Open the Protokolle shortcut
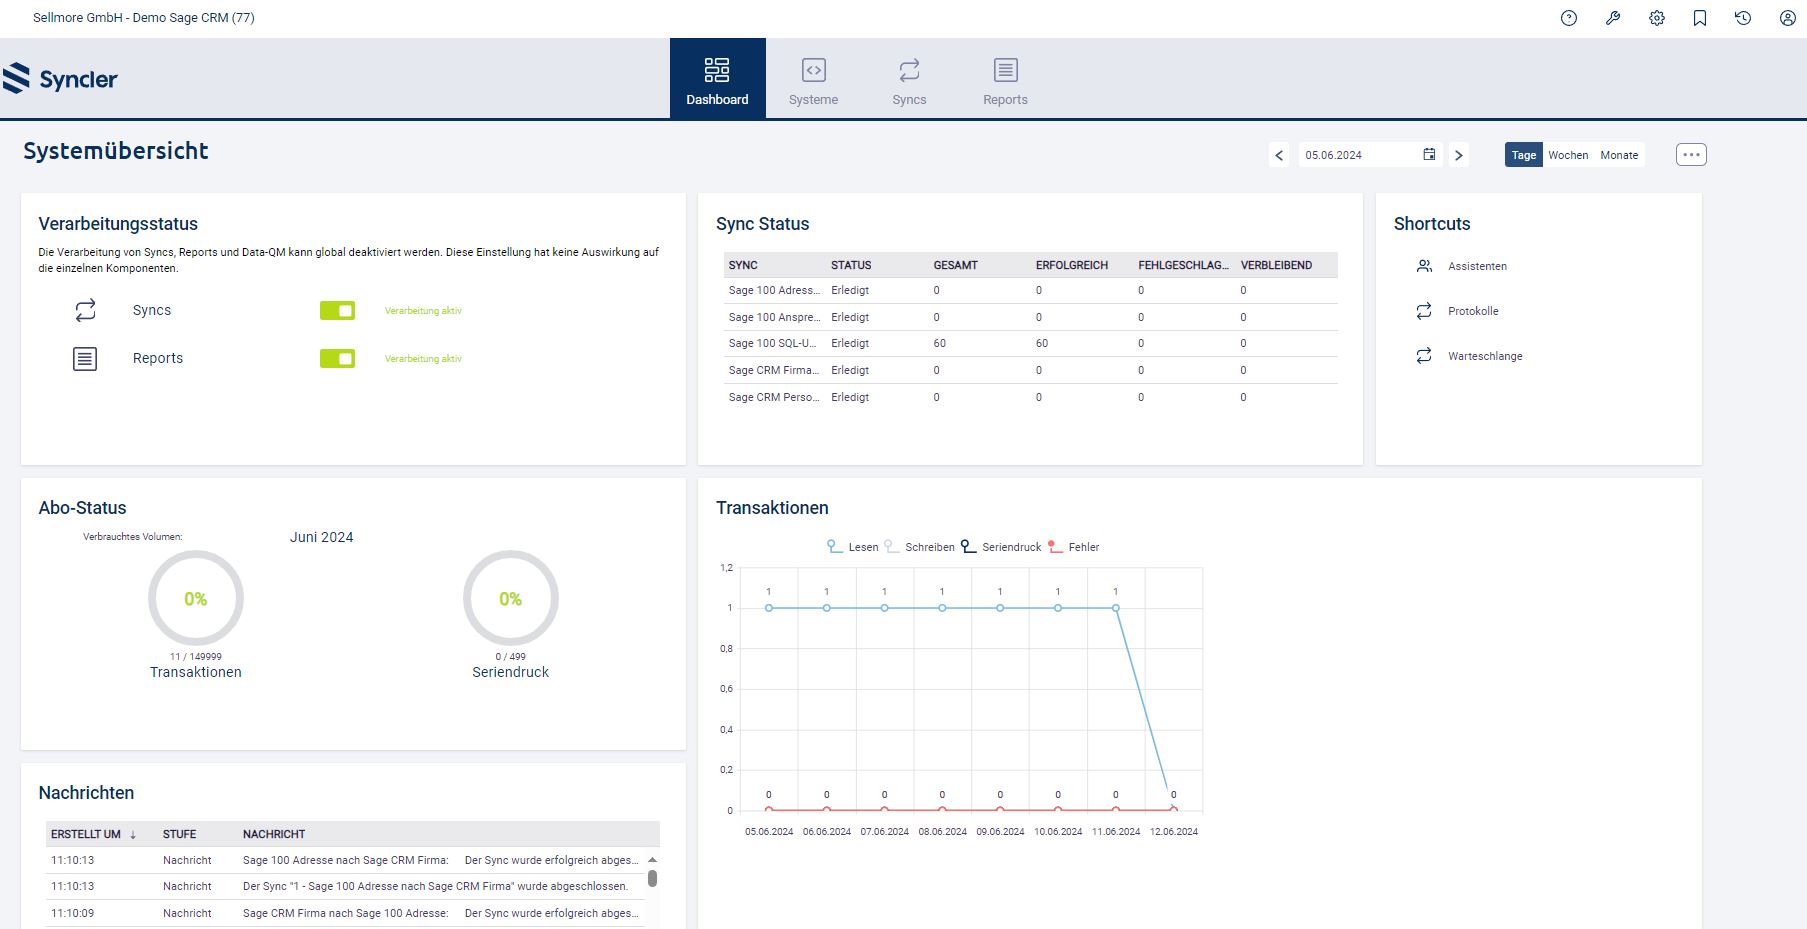1807x929 pixels. point(1473,311)
